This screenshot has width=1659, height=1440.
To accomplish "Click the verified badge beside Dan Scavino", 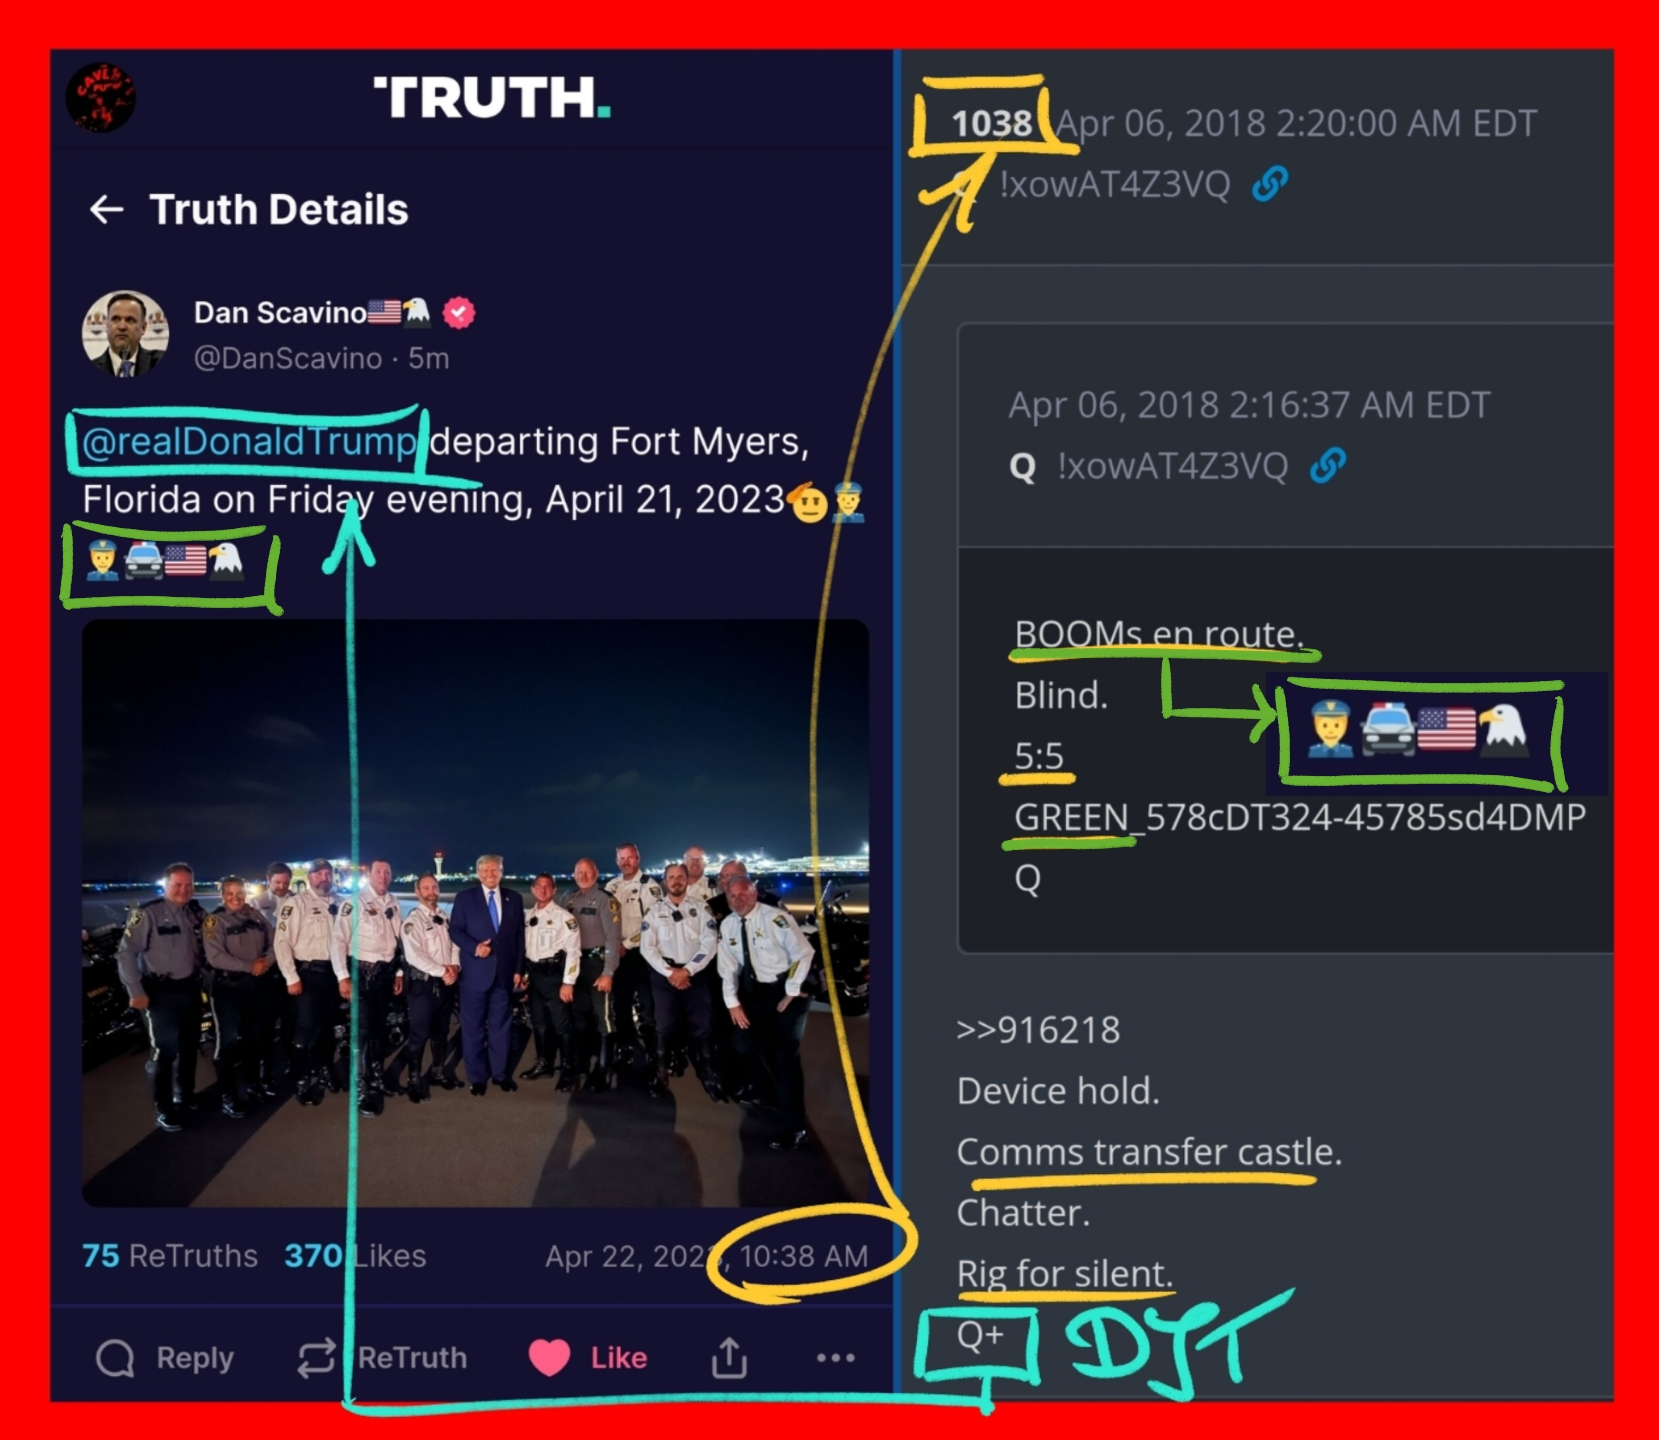I will (x=459, y=313).
